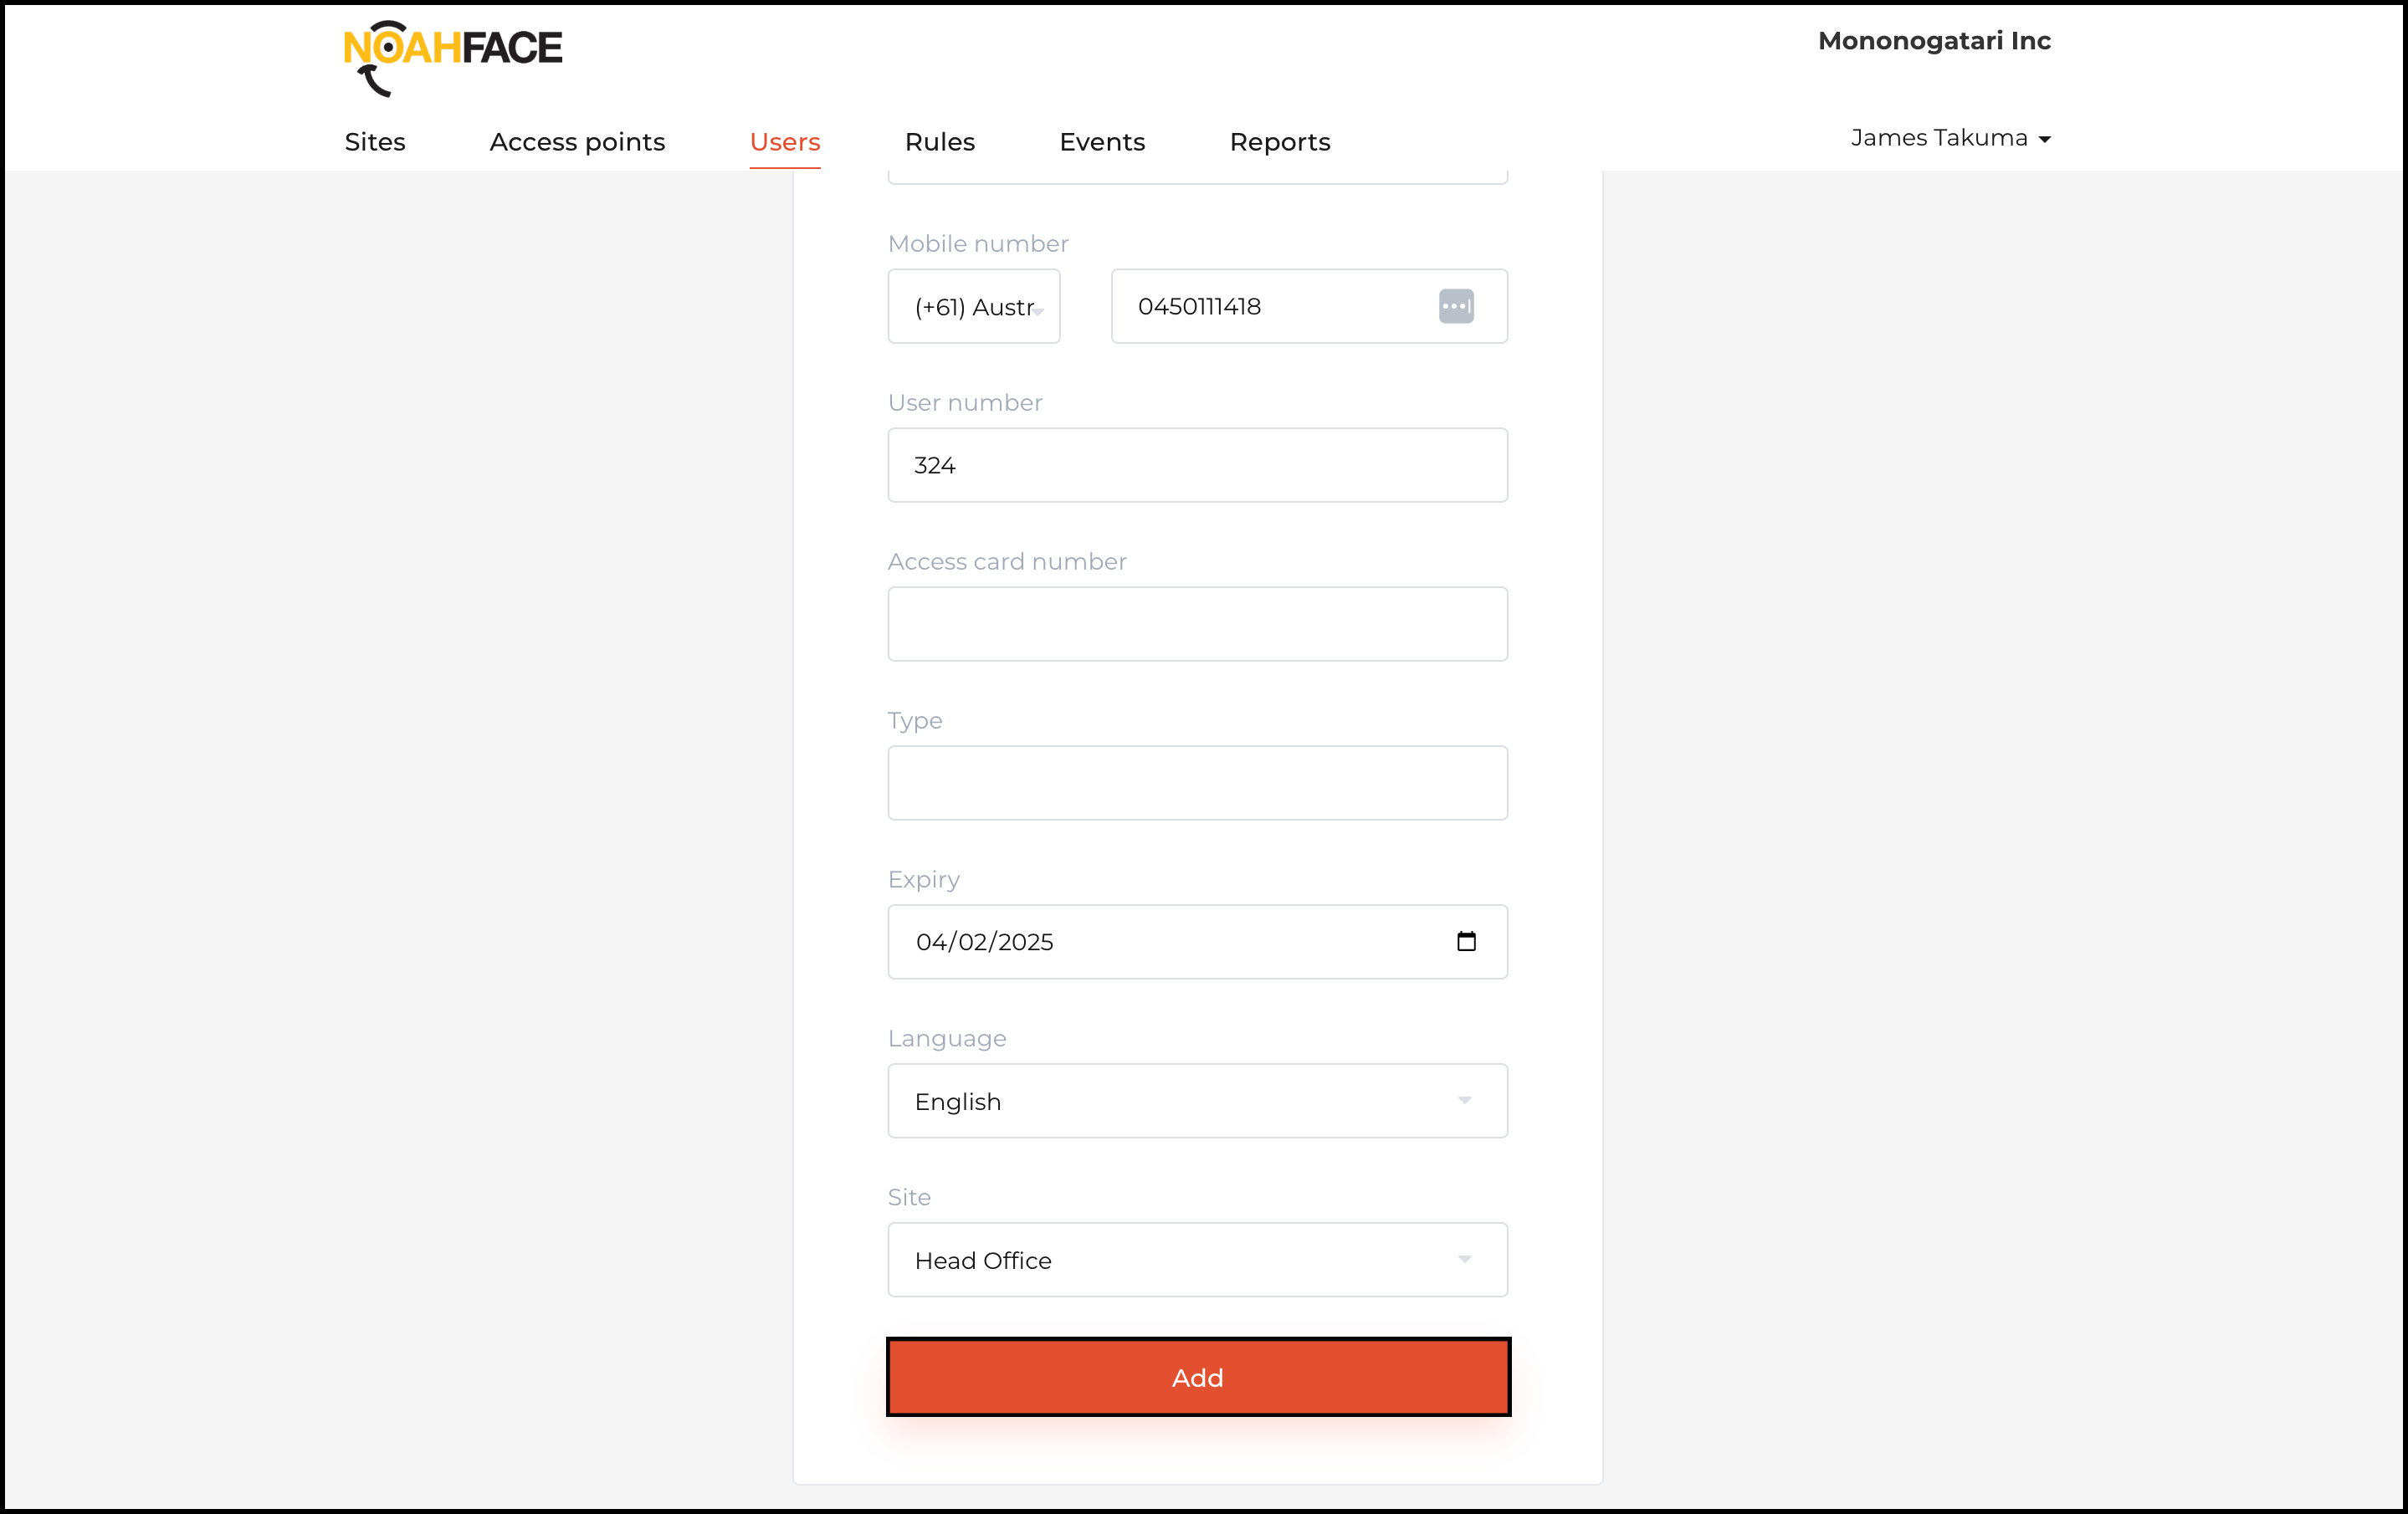2408x1514 pixels.
Task: Open the Events tab
Action: click(x=1102, y=142)
